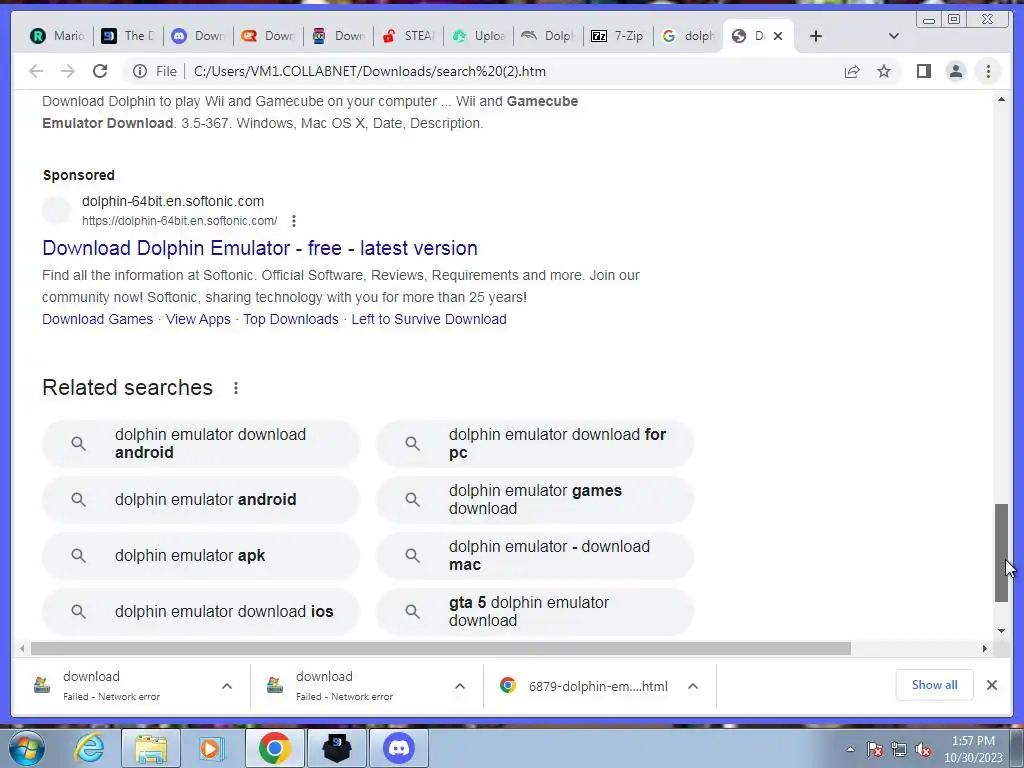This screenshot has width=1024, height=768.
Task: Open Chrome three-dot menu
Action: click(988, 71)
